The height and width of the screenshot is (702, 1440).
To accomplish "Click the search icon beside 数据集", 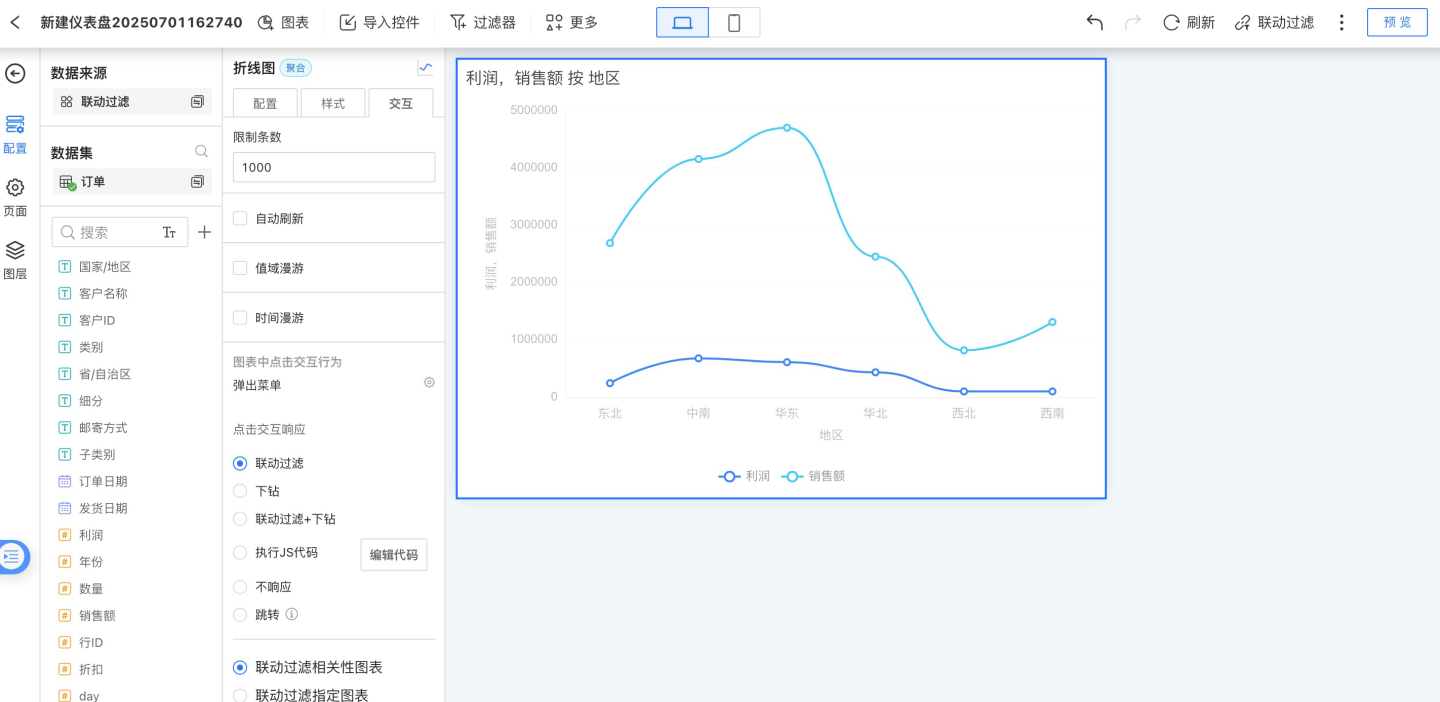I will coord(201,152).
